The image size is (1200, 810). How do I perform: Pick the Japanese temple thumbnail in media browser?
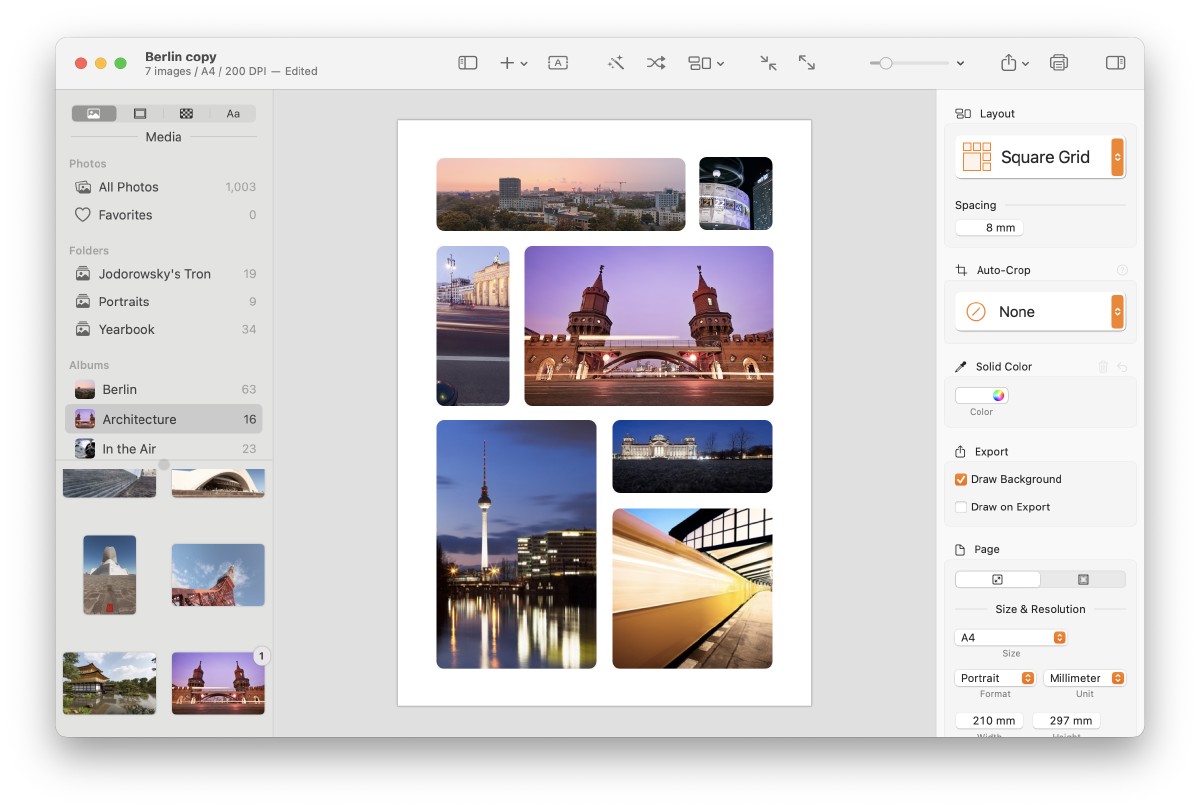pyautogui.click(x=110, y=683)
